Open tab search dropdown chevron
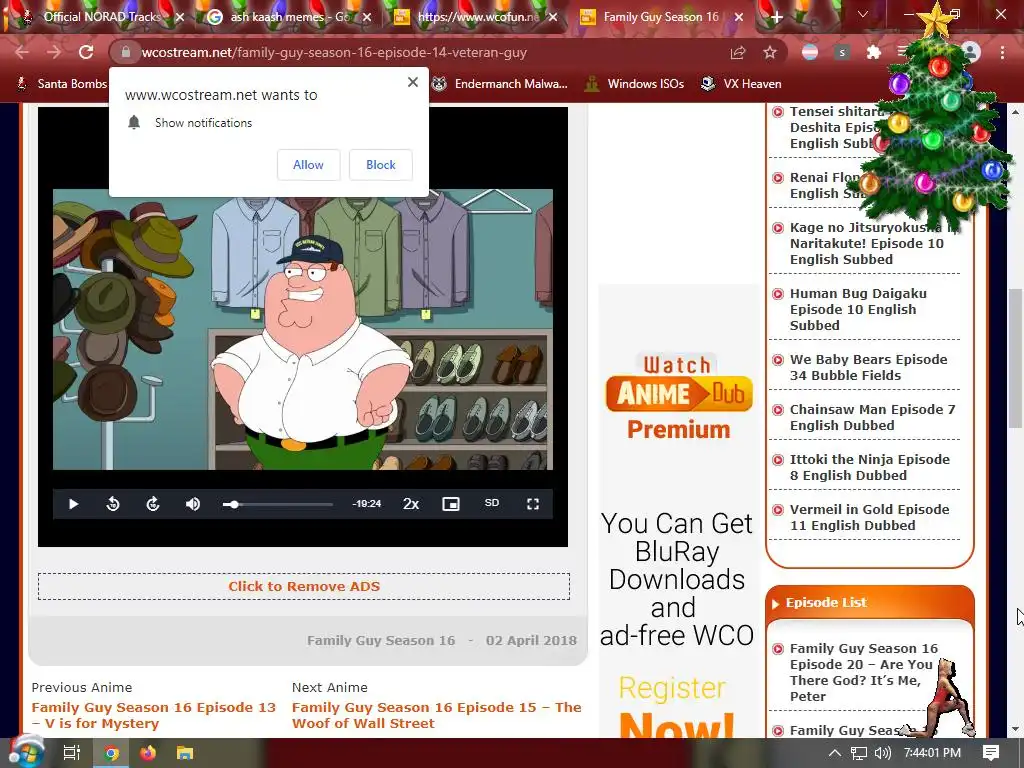 863,14
